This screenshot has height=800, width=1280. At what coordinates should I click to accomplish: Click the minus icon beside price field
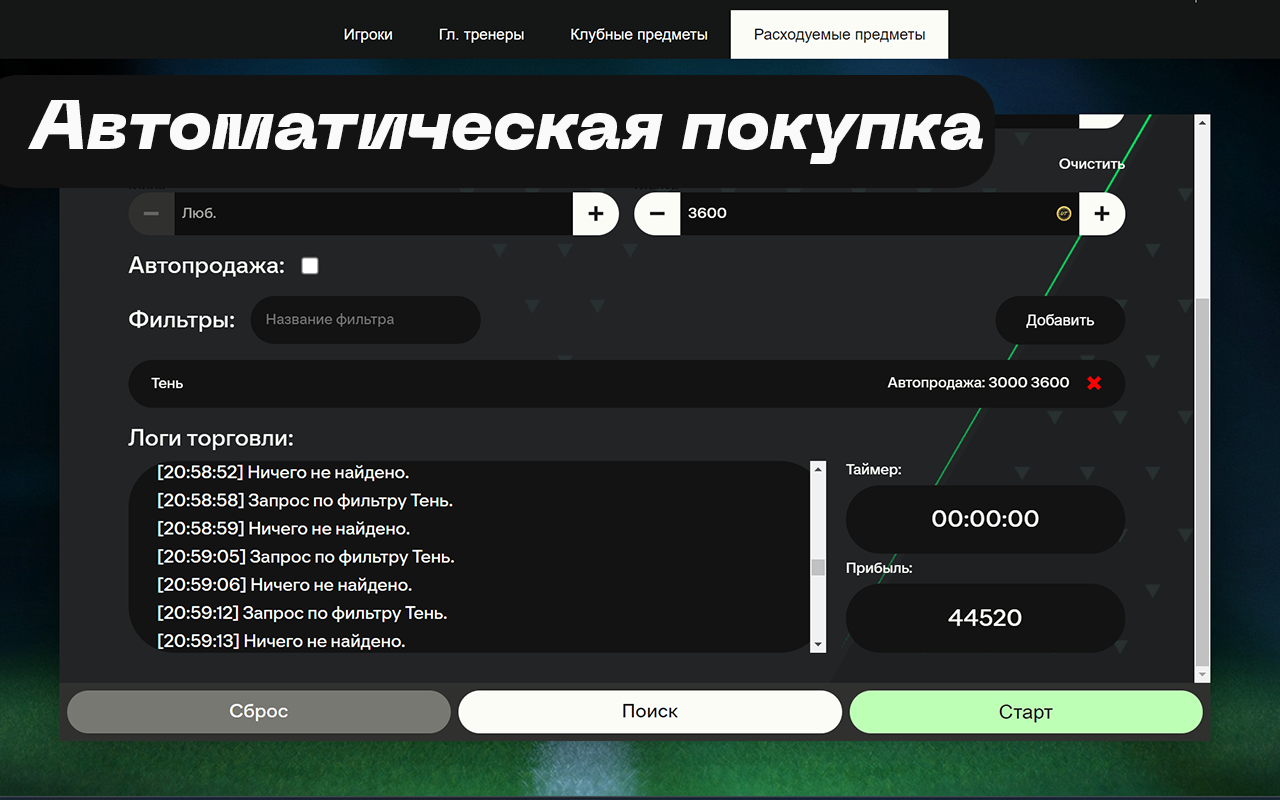657,213
